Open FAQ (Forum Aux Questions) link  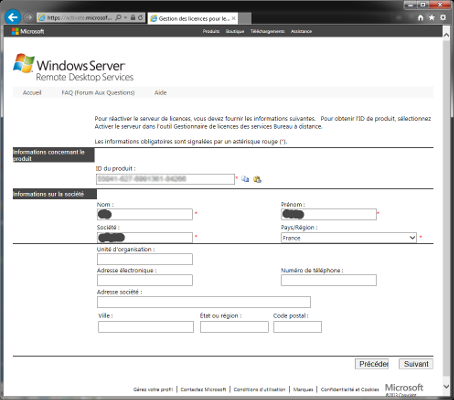98,93
